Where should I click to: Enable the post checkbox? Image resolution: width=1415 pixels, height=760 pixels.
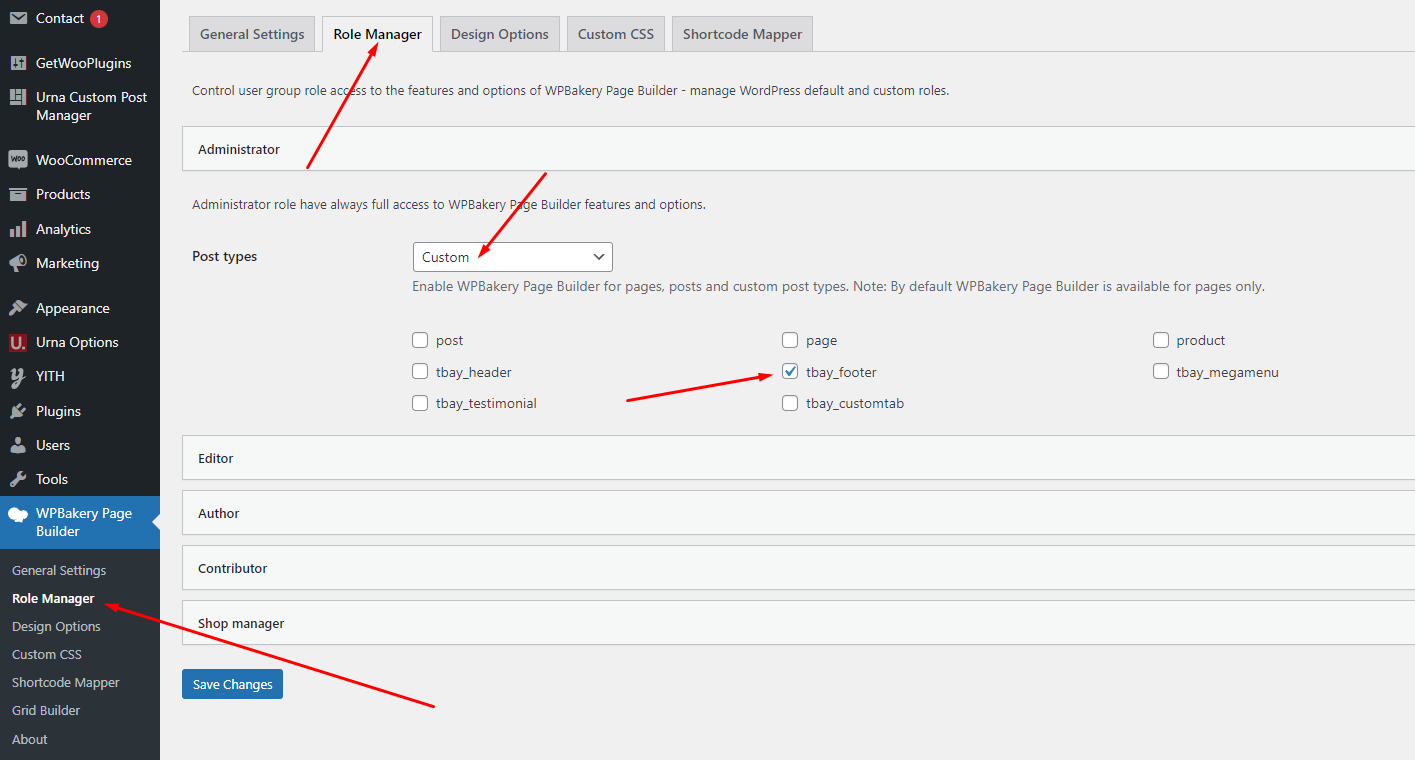(420, 340)
